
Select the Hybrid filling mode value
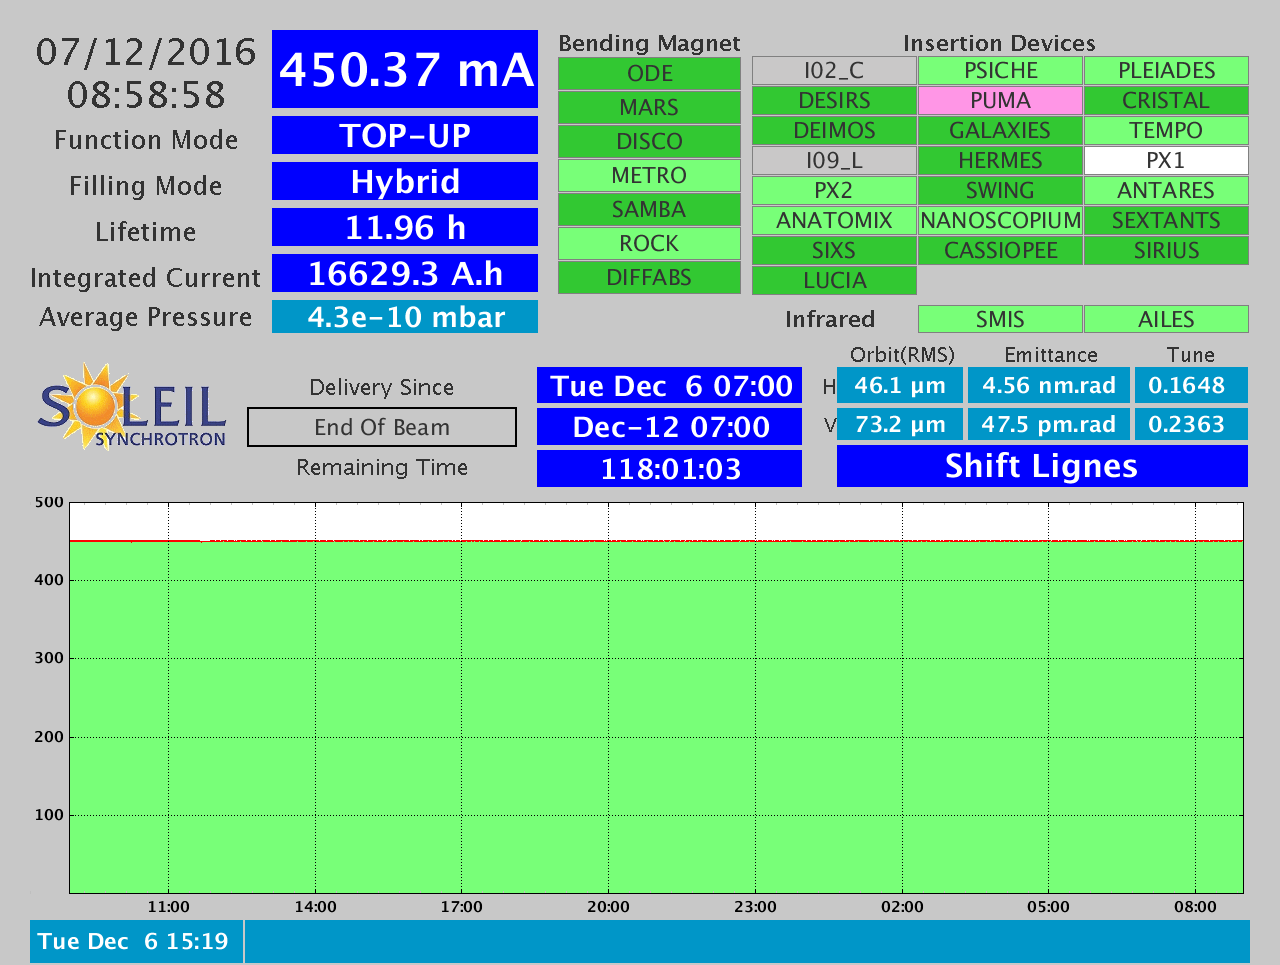405,181
